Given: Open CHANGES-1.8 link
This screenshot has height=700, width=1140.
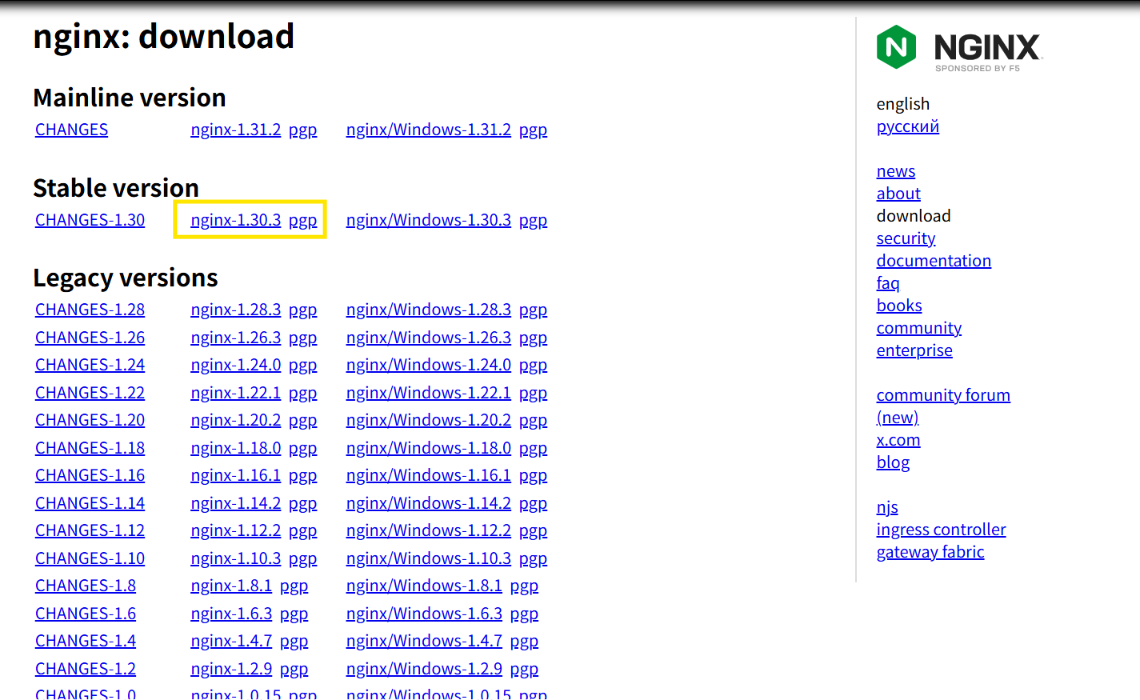Looking at the screenshot, I should (86, 586).
